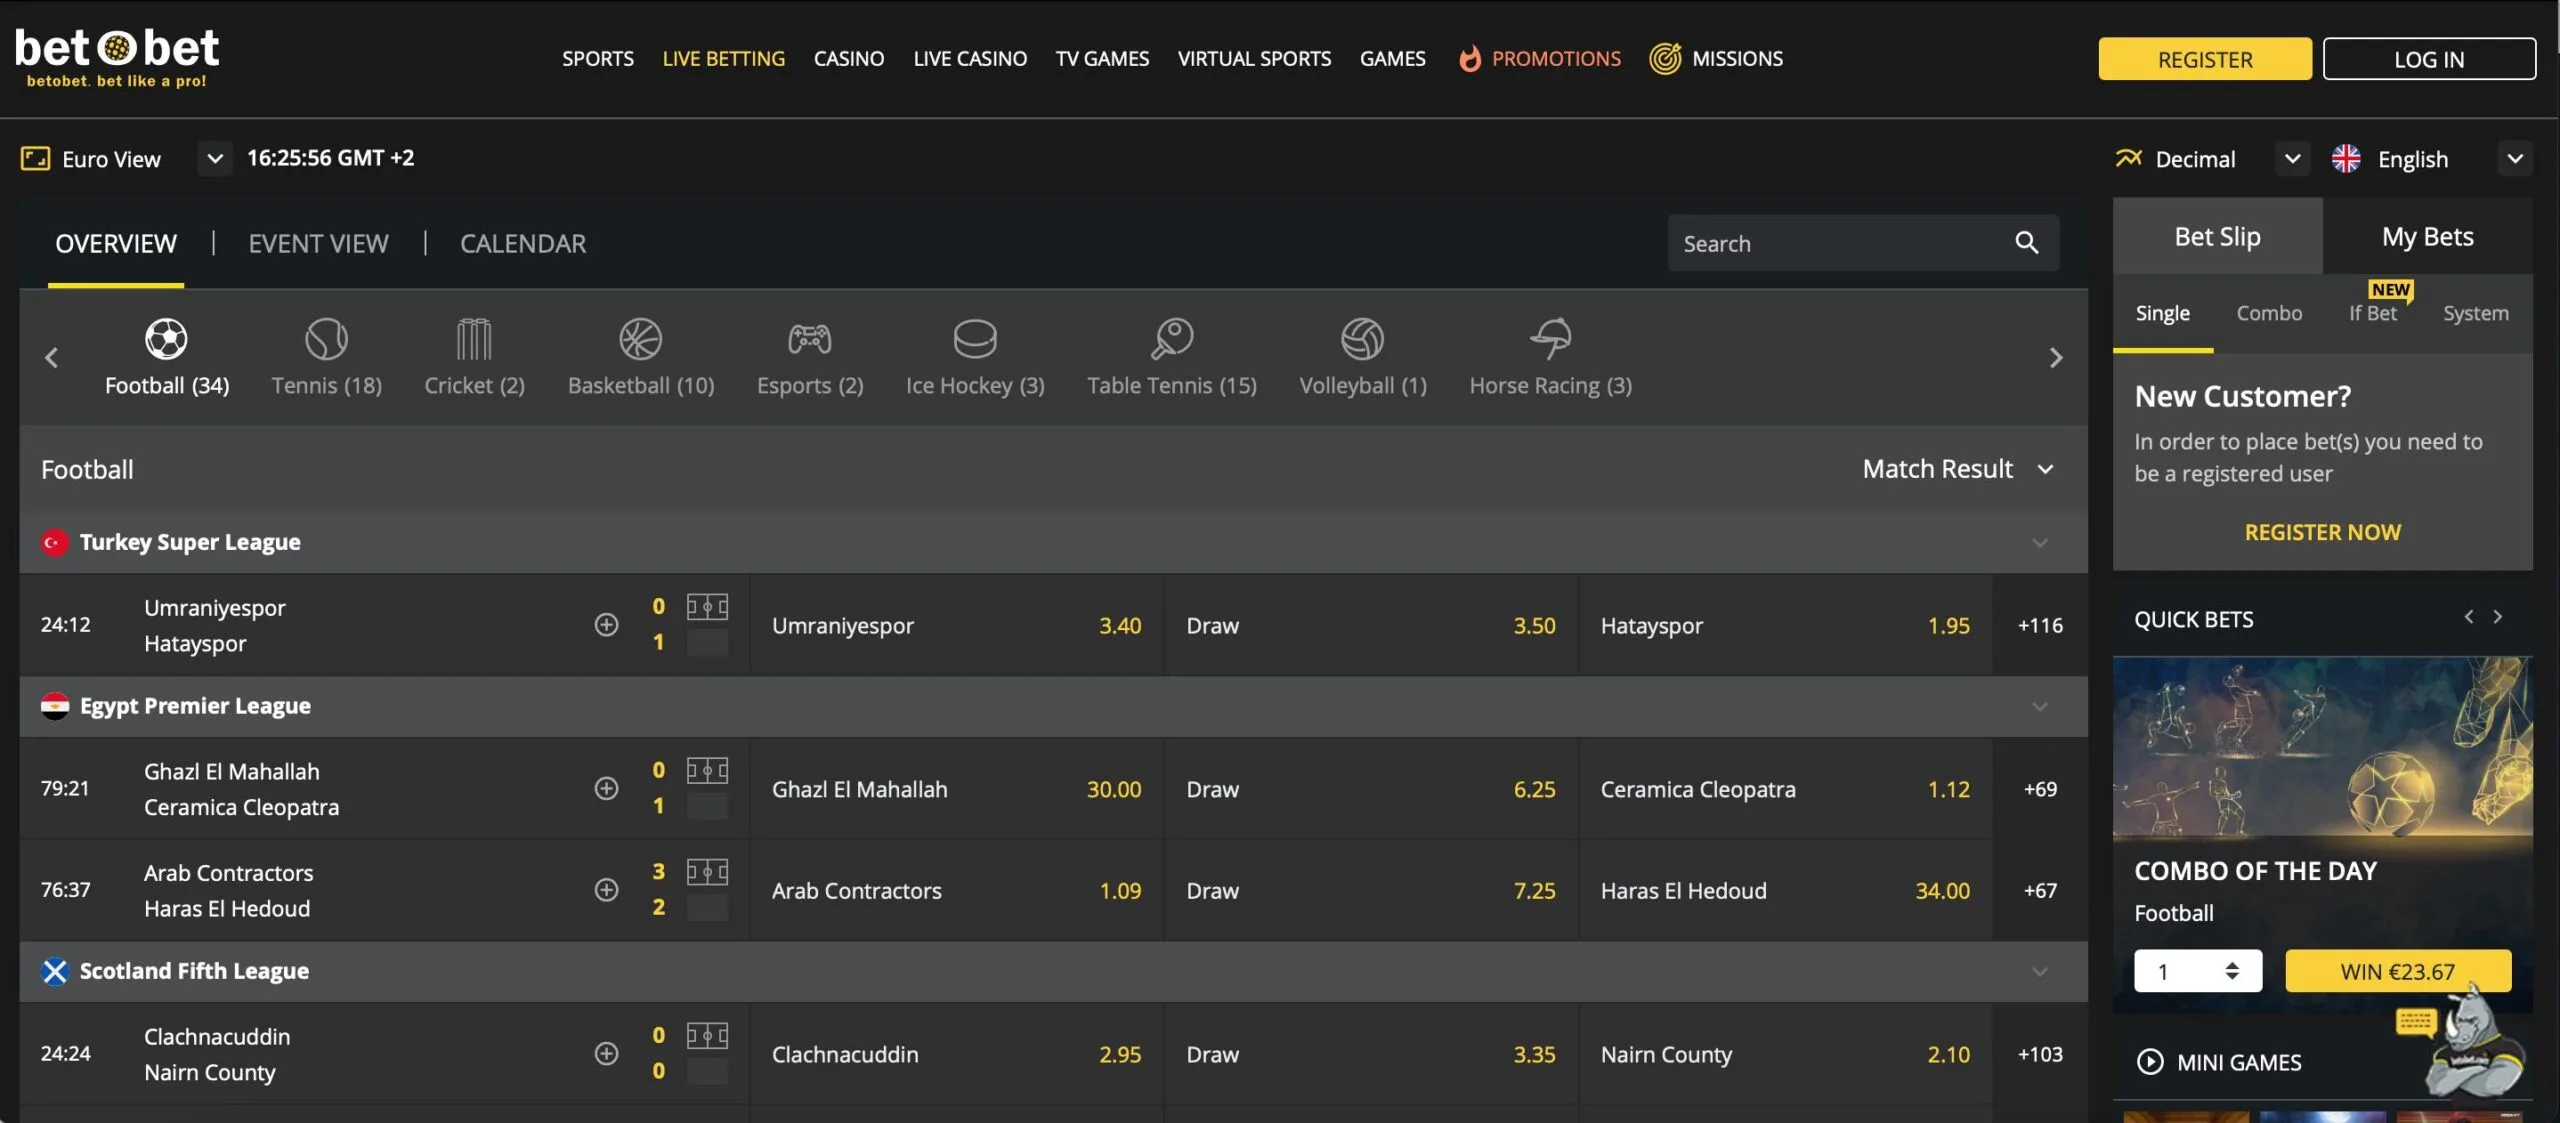Viewport: 2560px width, 1123px height.
Task: Select the Ice Hockey puck icon
Action: 974,339
